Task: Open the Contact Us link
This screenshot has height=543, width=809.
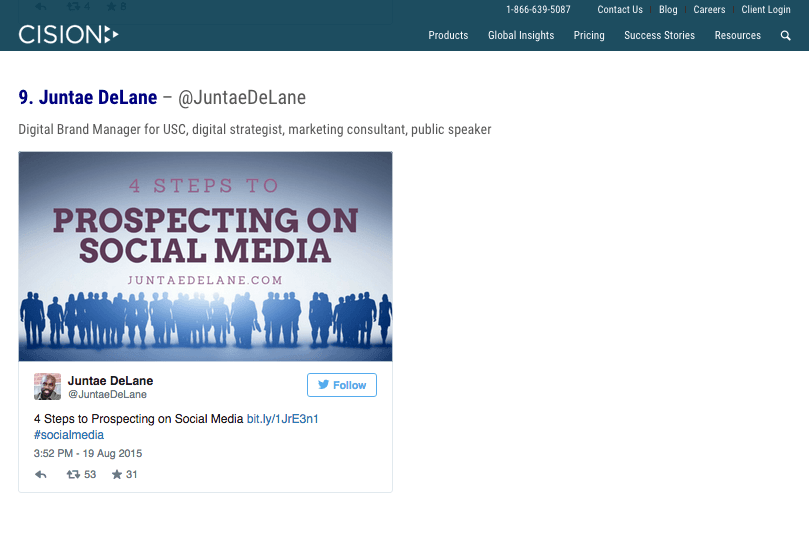Action: pyautogui.click(x=620, y=9)
